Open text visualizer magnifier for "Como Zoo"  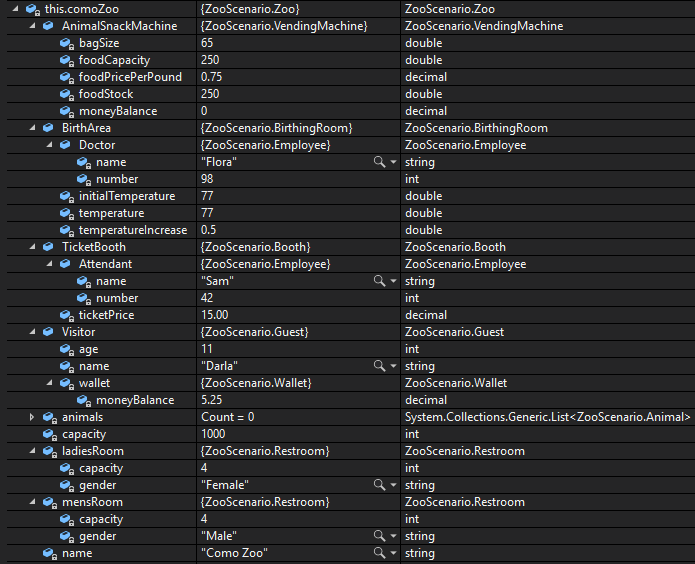[379, 553]
